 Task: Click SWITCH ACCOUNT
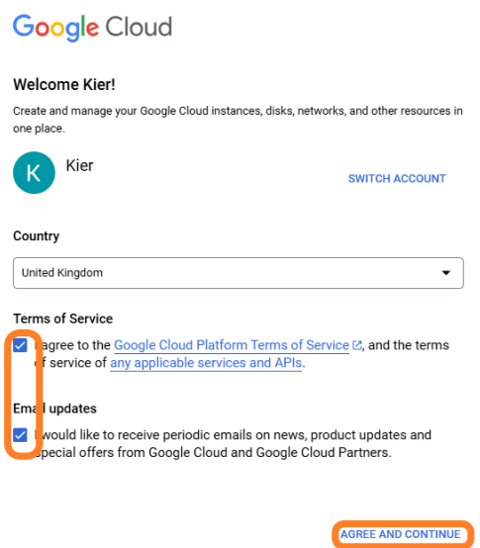397,179
